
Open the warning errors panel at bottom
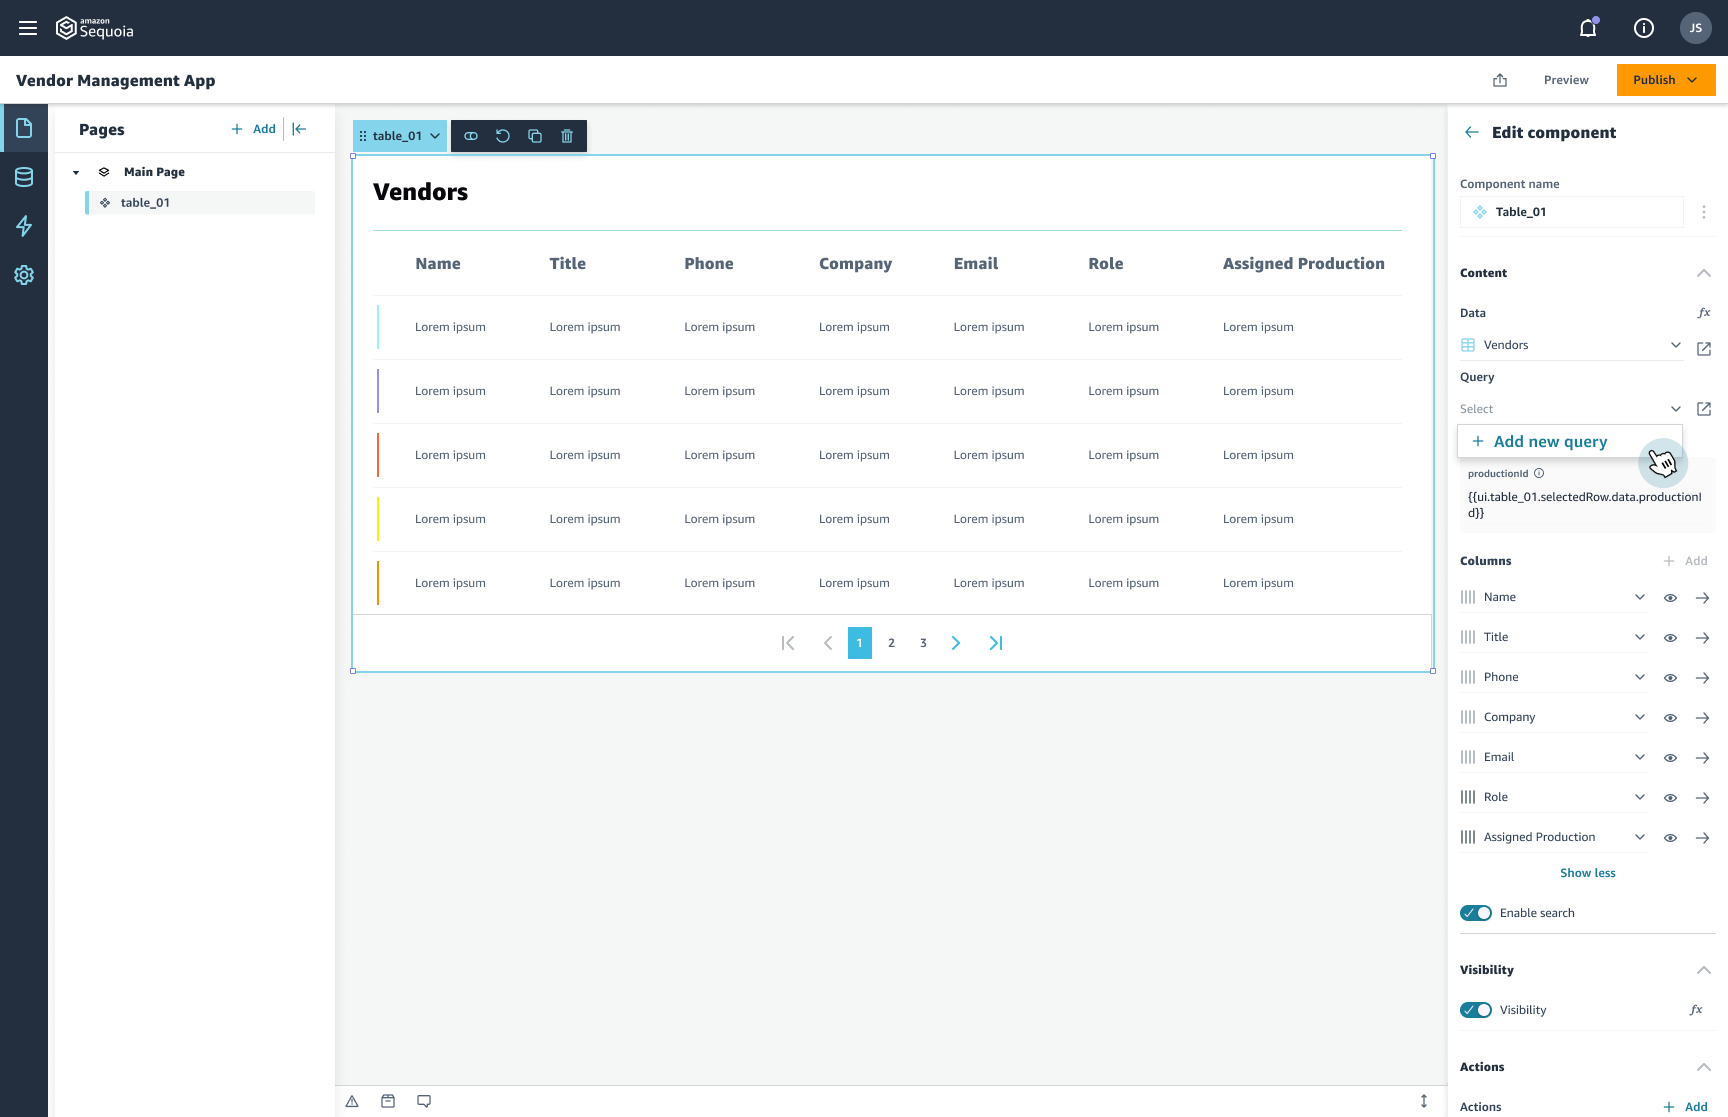[x=352, y=1100]
